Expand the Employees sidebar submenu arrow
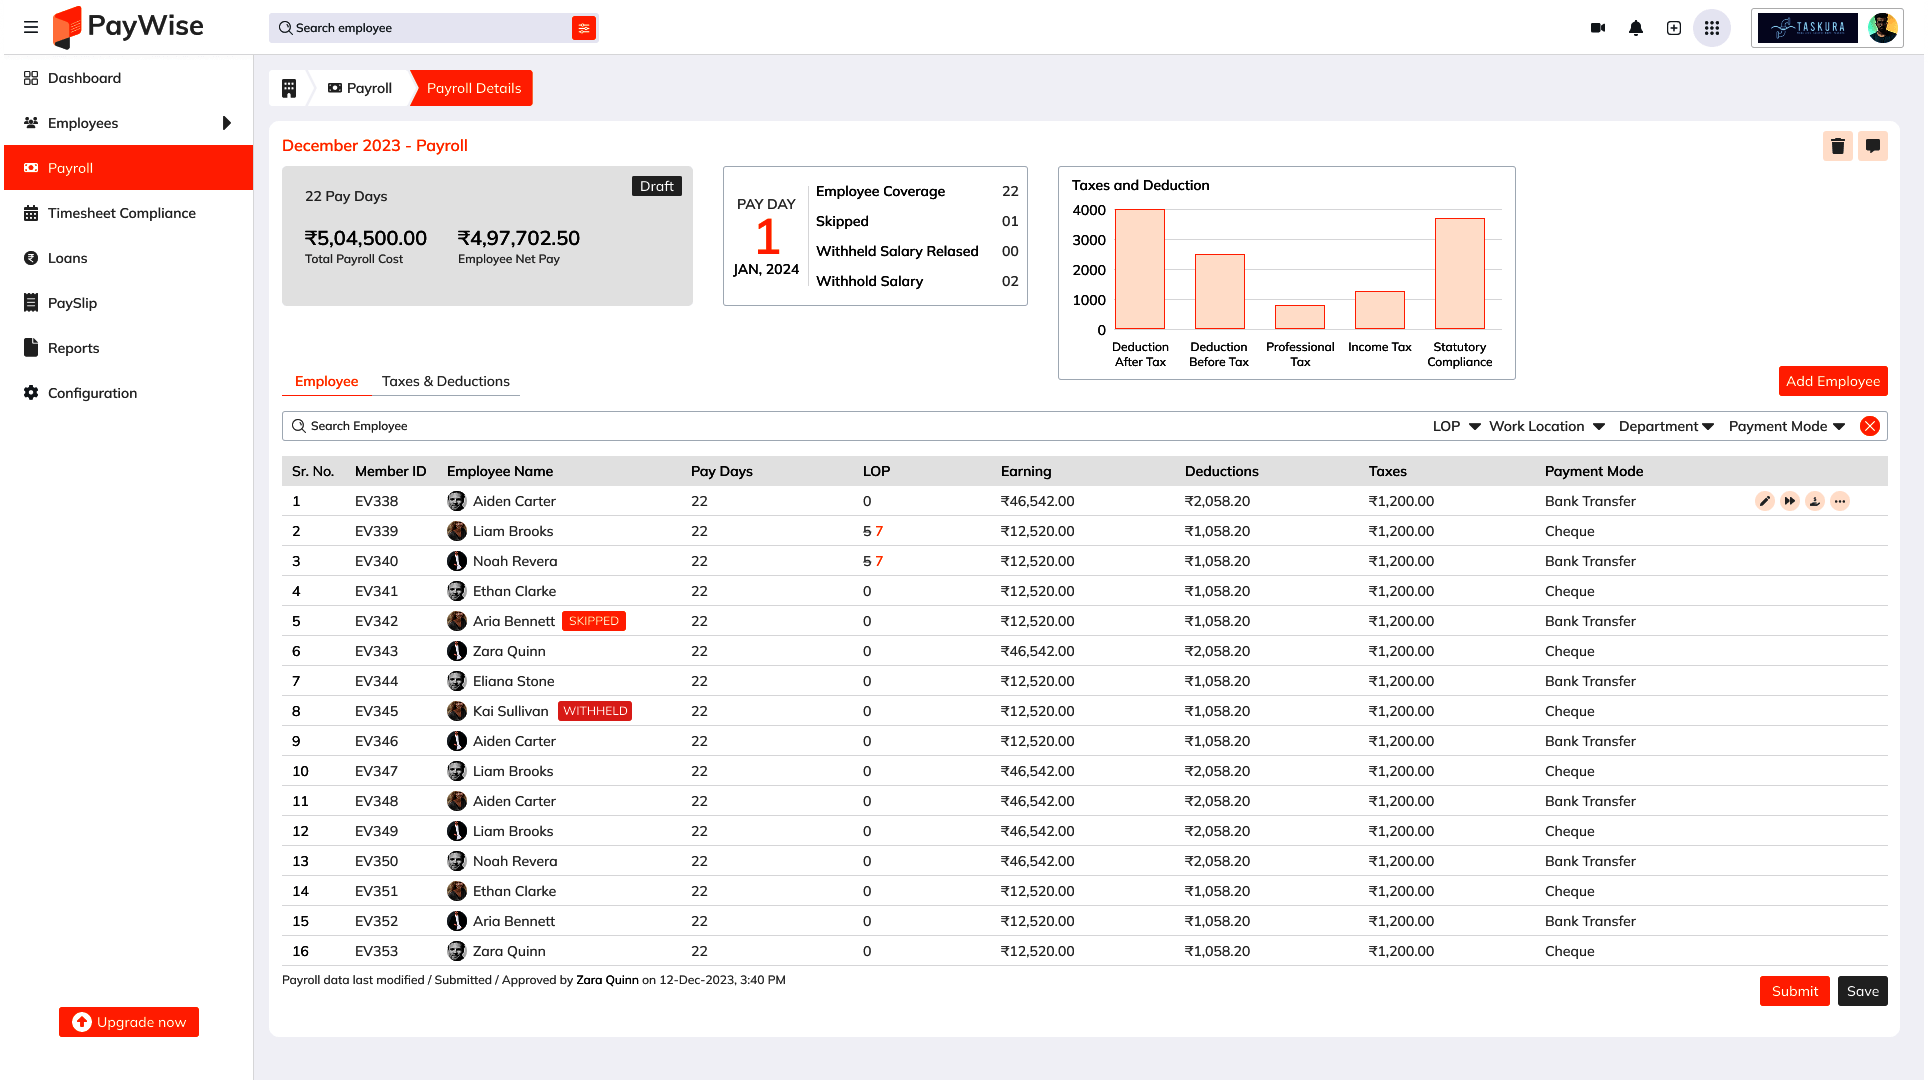Screen dimensions: 1928x1080 pyautogui.click(x=227, y=123)
